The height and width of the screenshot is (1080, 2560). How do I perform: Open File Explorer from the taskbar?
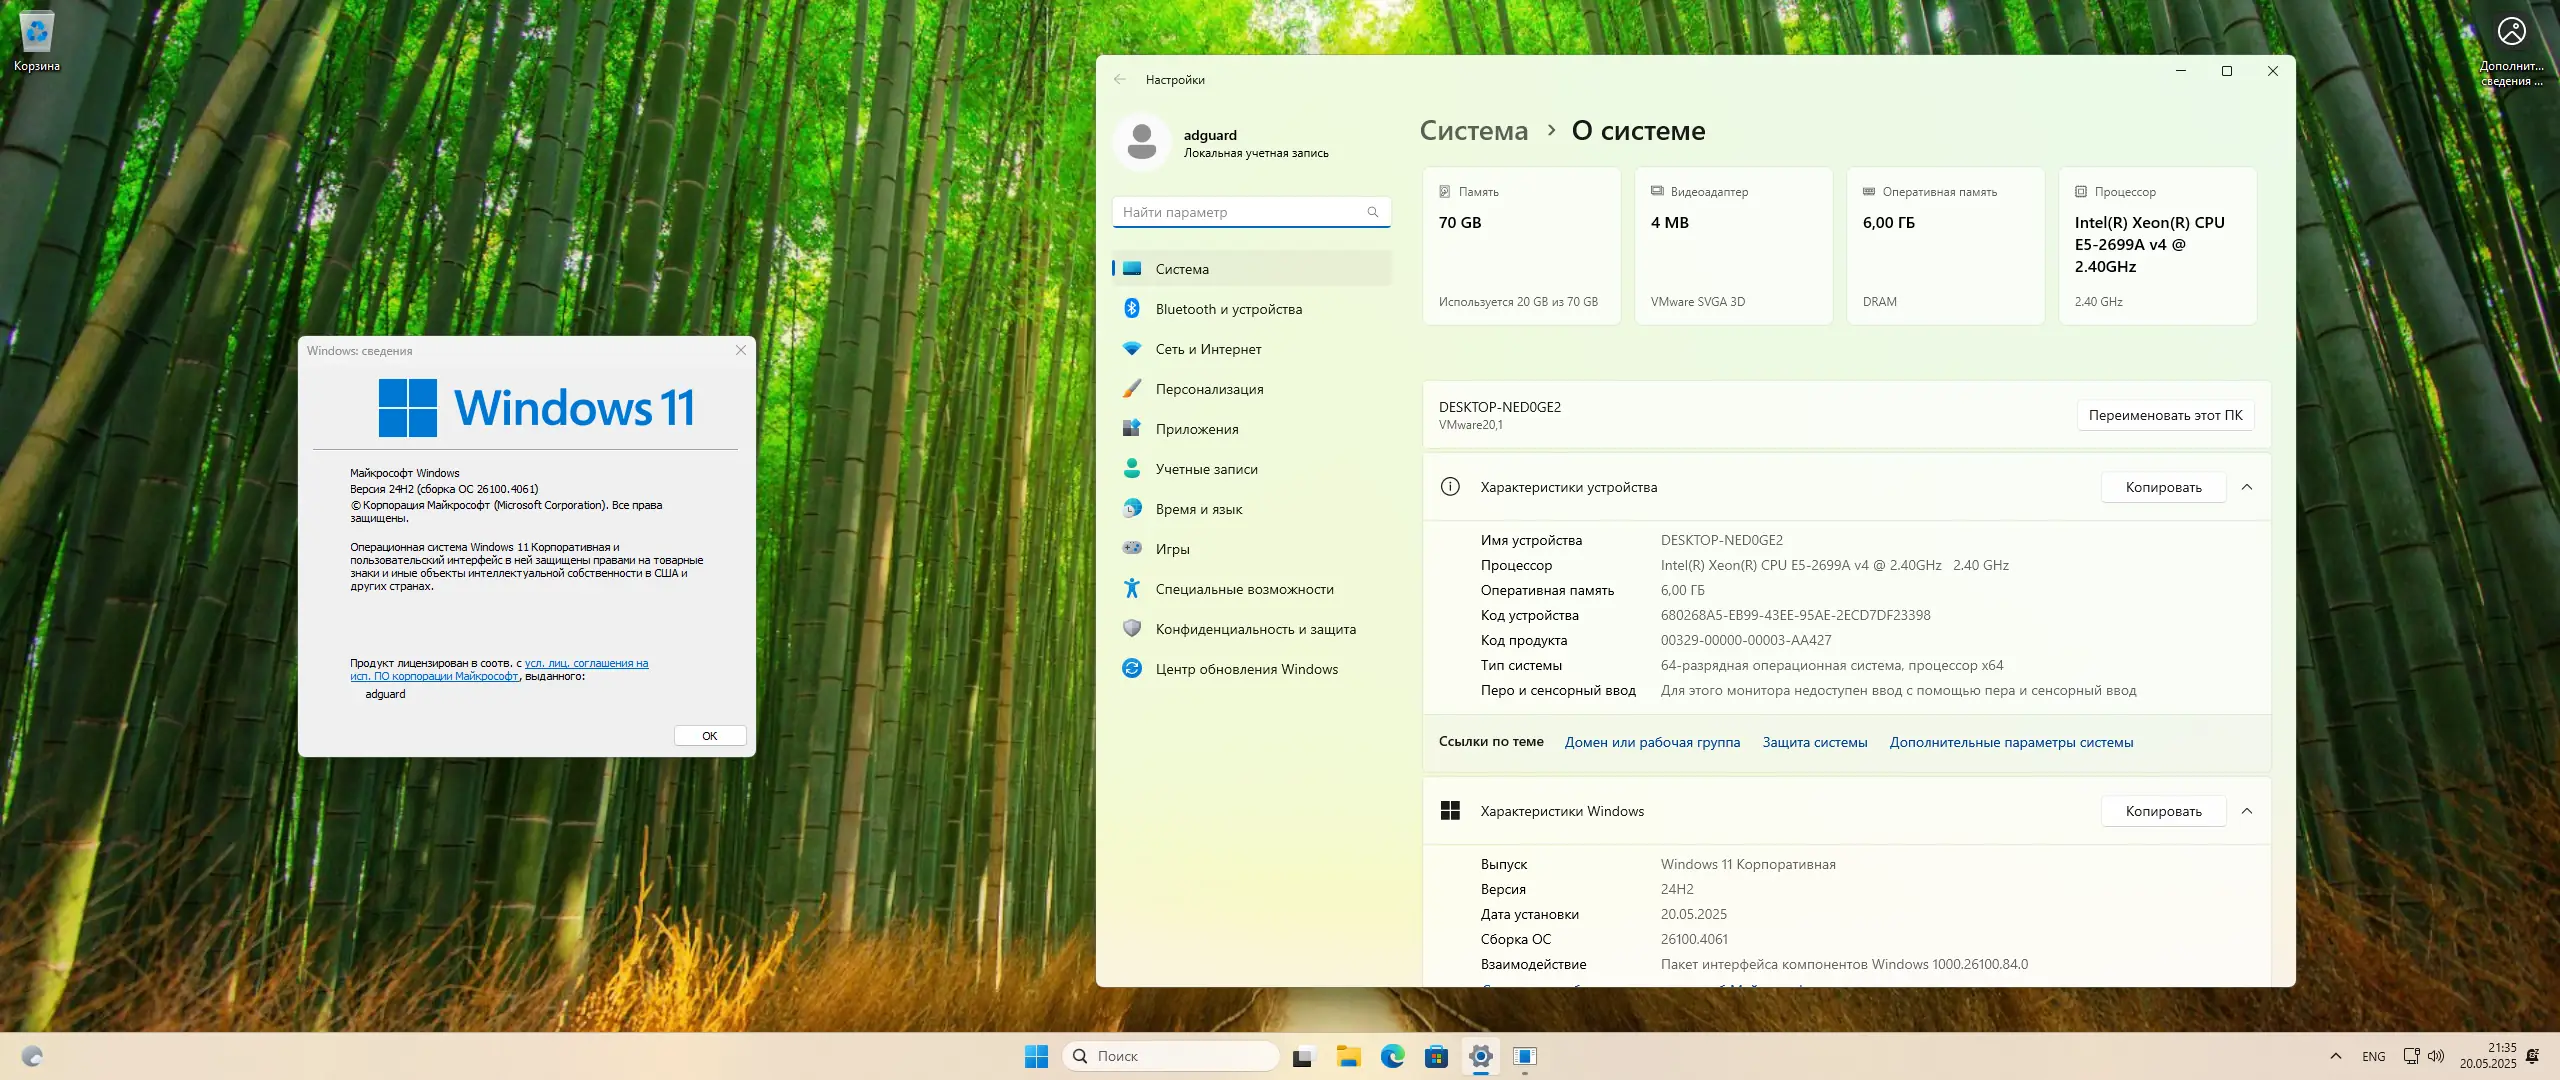coord(1347,1056)
